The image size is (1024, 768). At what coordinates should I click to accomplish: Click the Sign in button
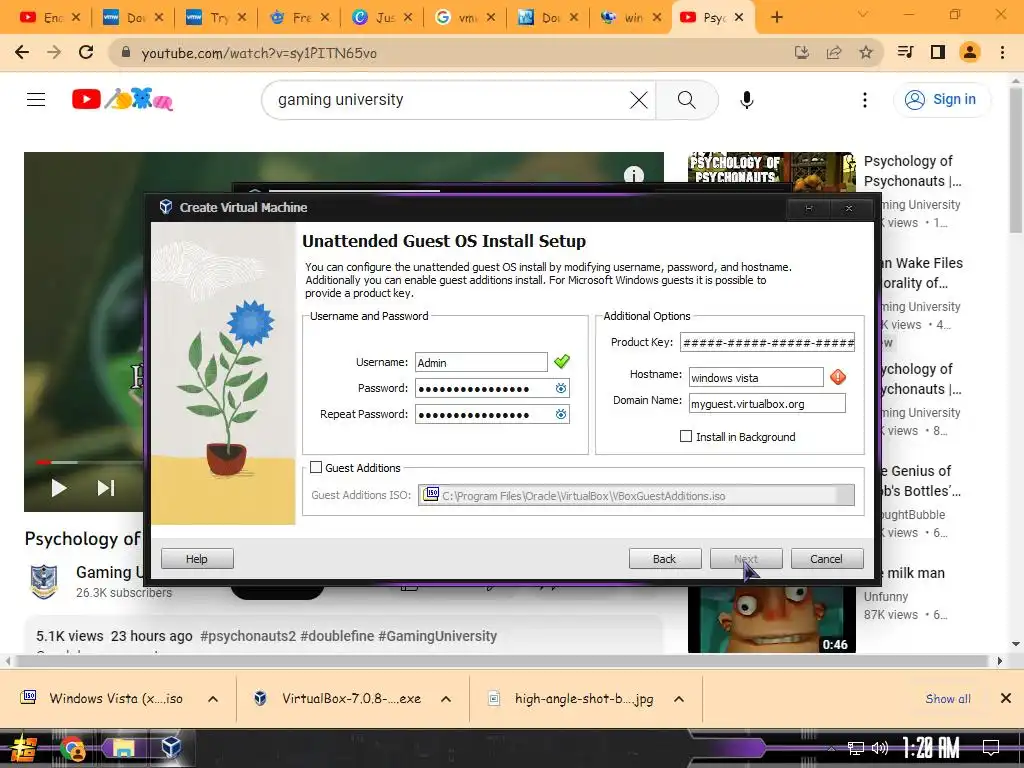point(940,99)
